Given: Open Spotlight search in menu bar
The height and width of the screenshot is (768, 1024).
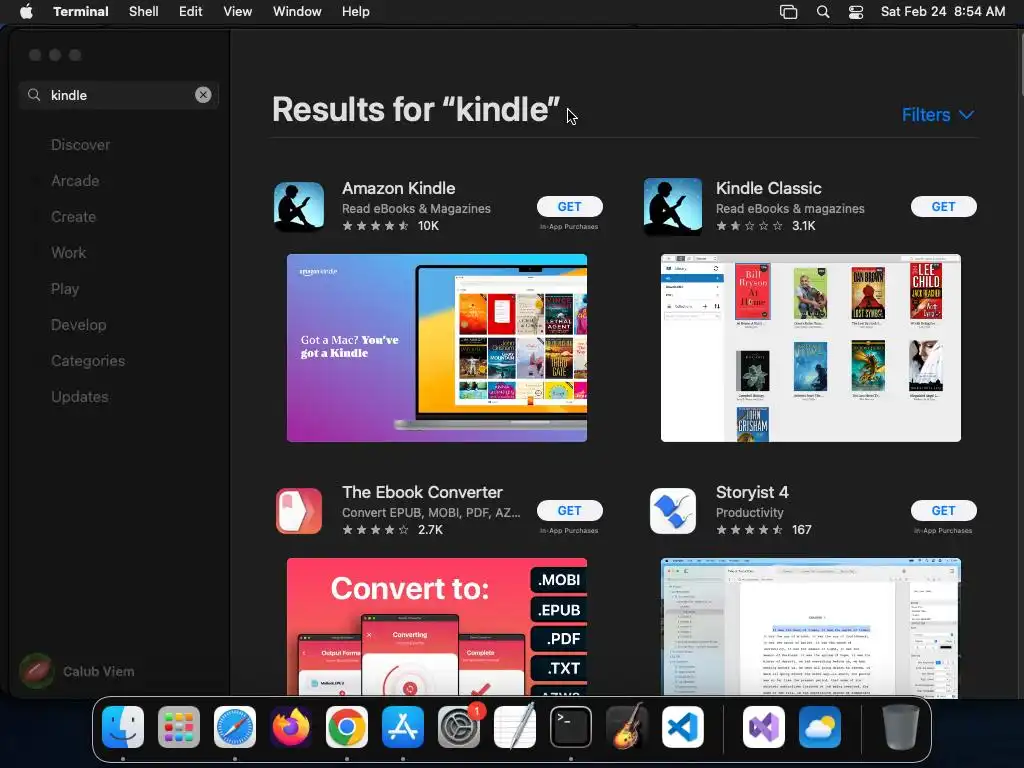Looking at the screenshot, I should [x=823, y=12].
